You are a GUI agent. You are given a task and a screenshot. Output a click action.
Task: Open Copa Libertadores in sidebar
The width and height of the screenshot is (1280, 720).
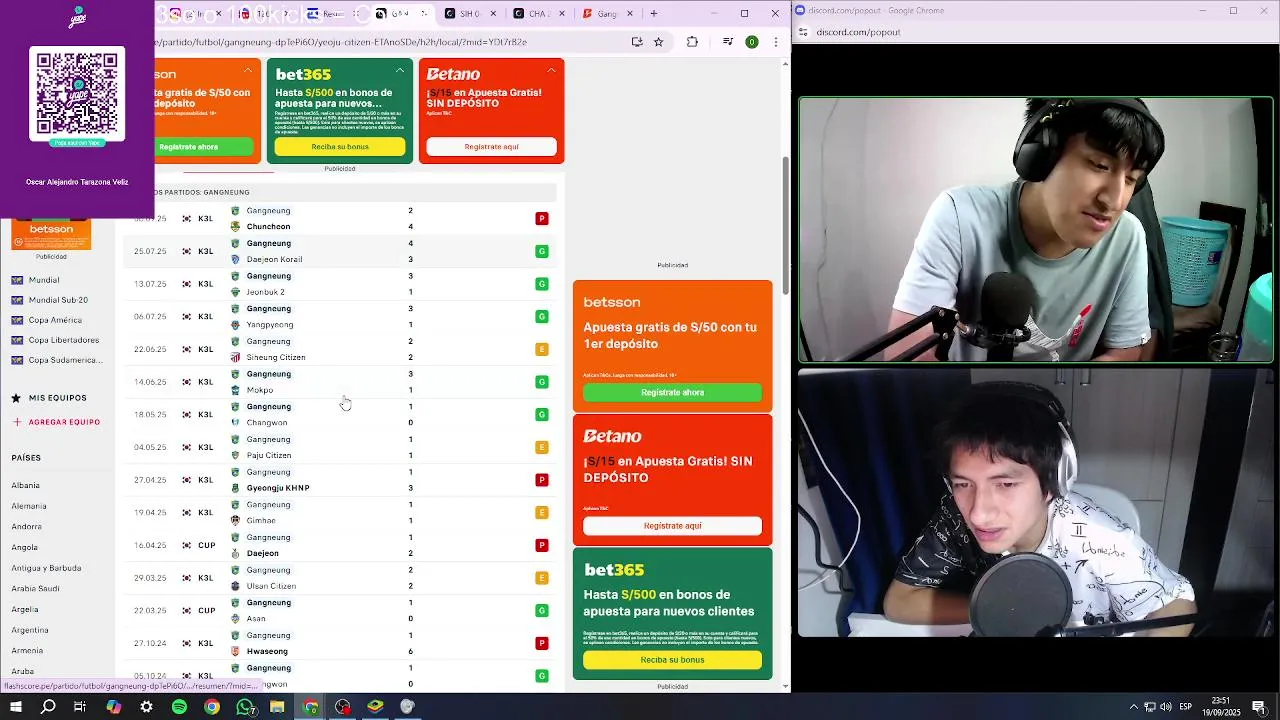[x=64, y=340]
